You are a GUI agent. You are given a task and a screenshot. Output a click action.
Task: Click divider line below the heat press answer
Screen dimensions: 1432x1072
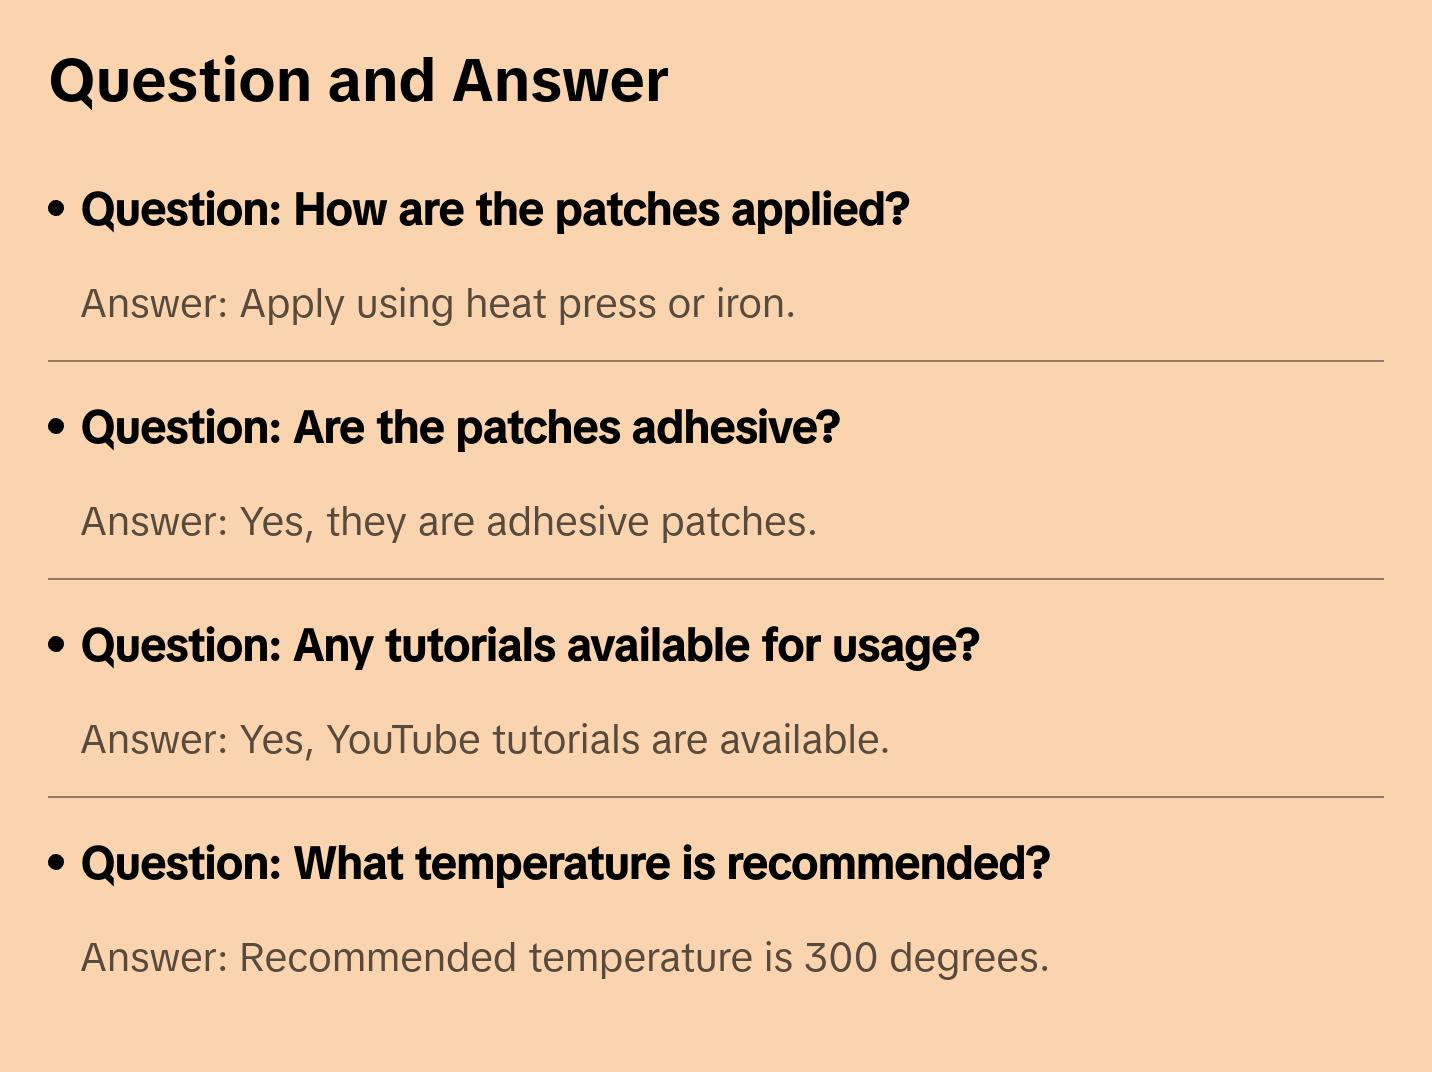click(x=716, y=361)
